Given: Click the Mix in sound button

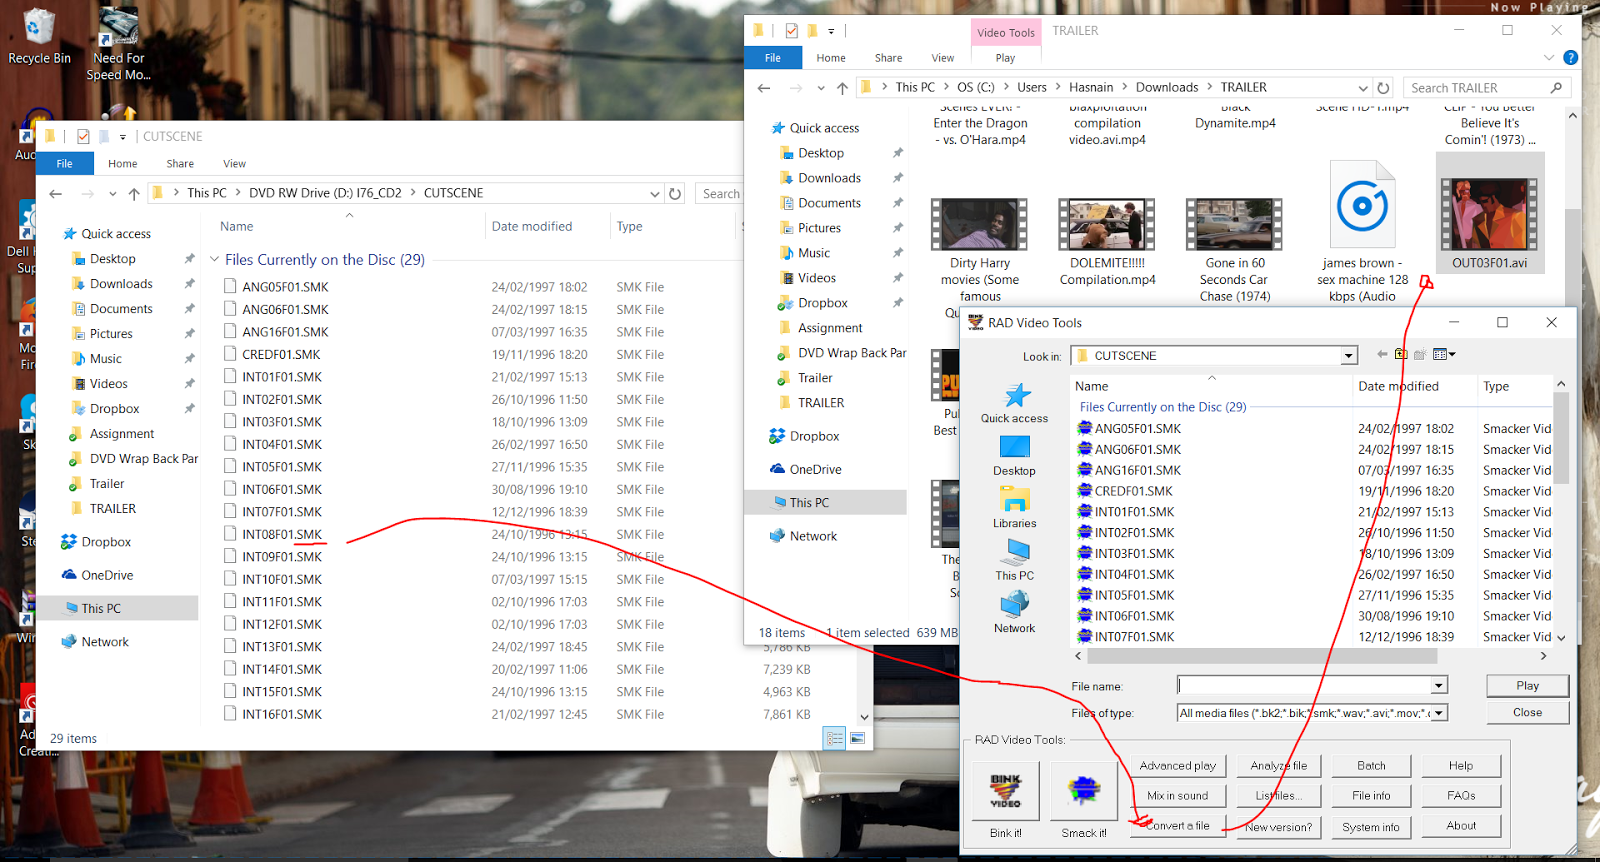Looking at the screenshot, I should click(x=1178, y=796).
